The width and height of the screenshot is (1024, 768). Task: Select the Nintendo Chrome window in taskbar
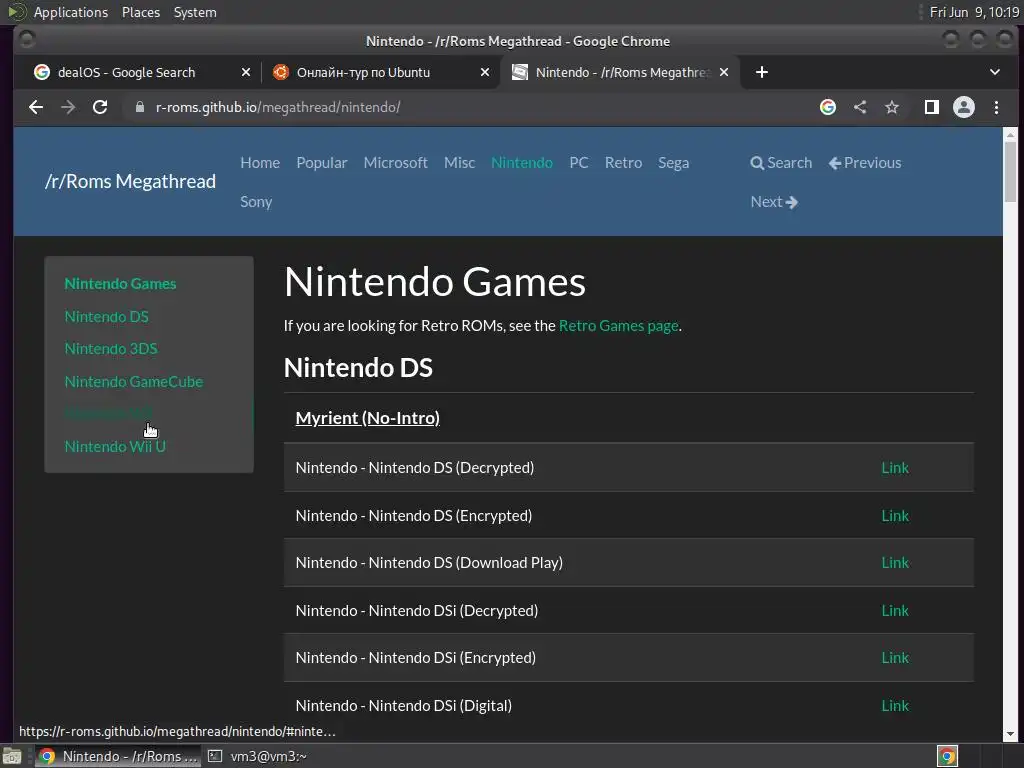(x=118, y=756)
